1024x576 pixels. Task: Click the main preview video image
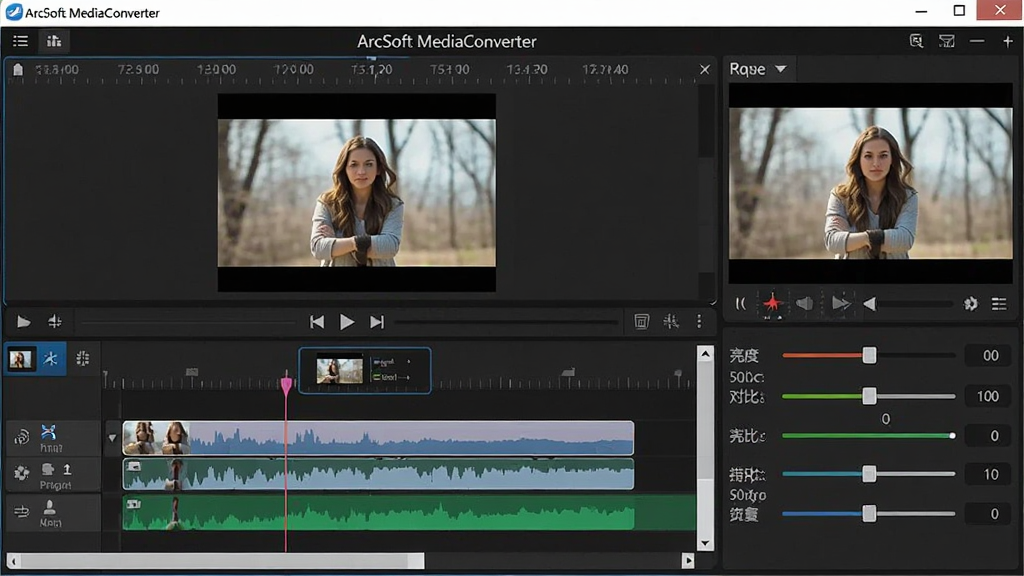pyautogui.click(x=357, y=193)
